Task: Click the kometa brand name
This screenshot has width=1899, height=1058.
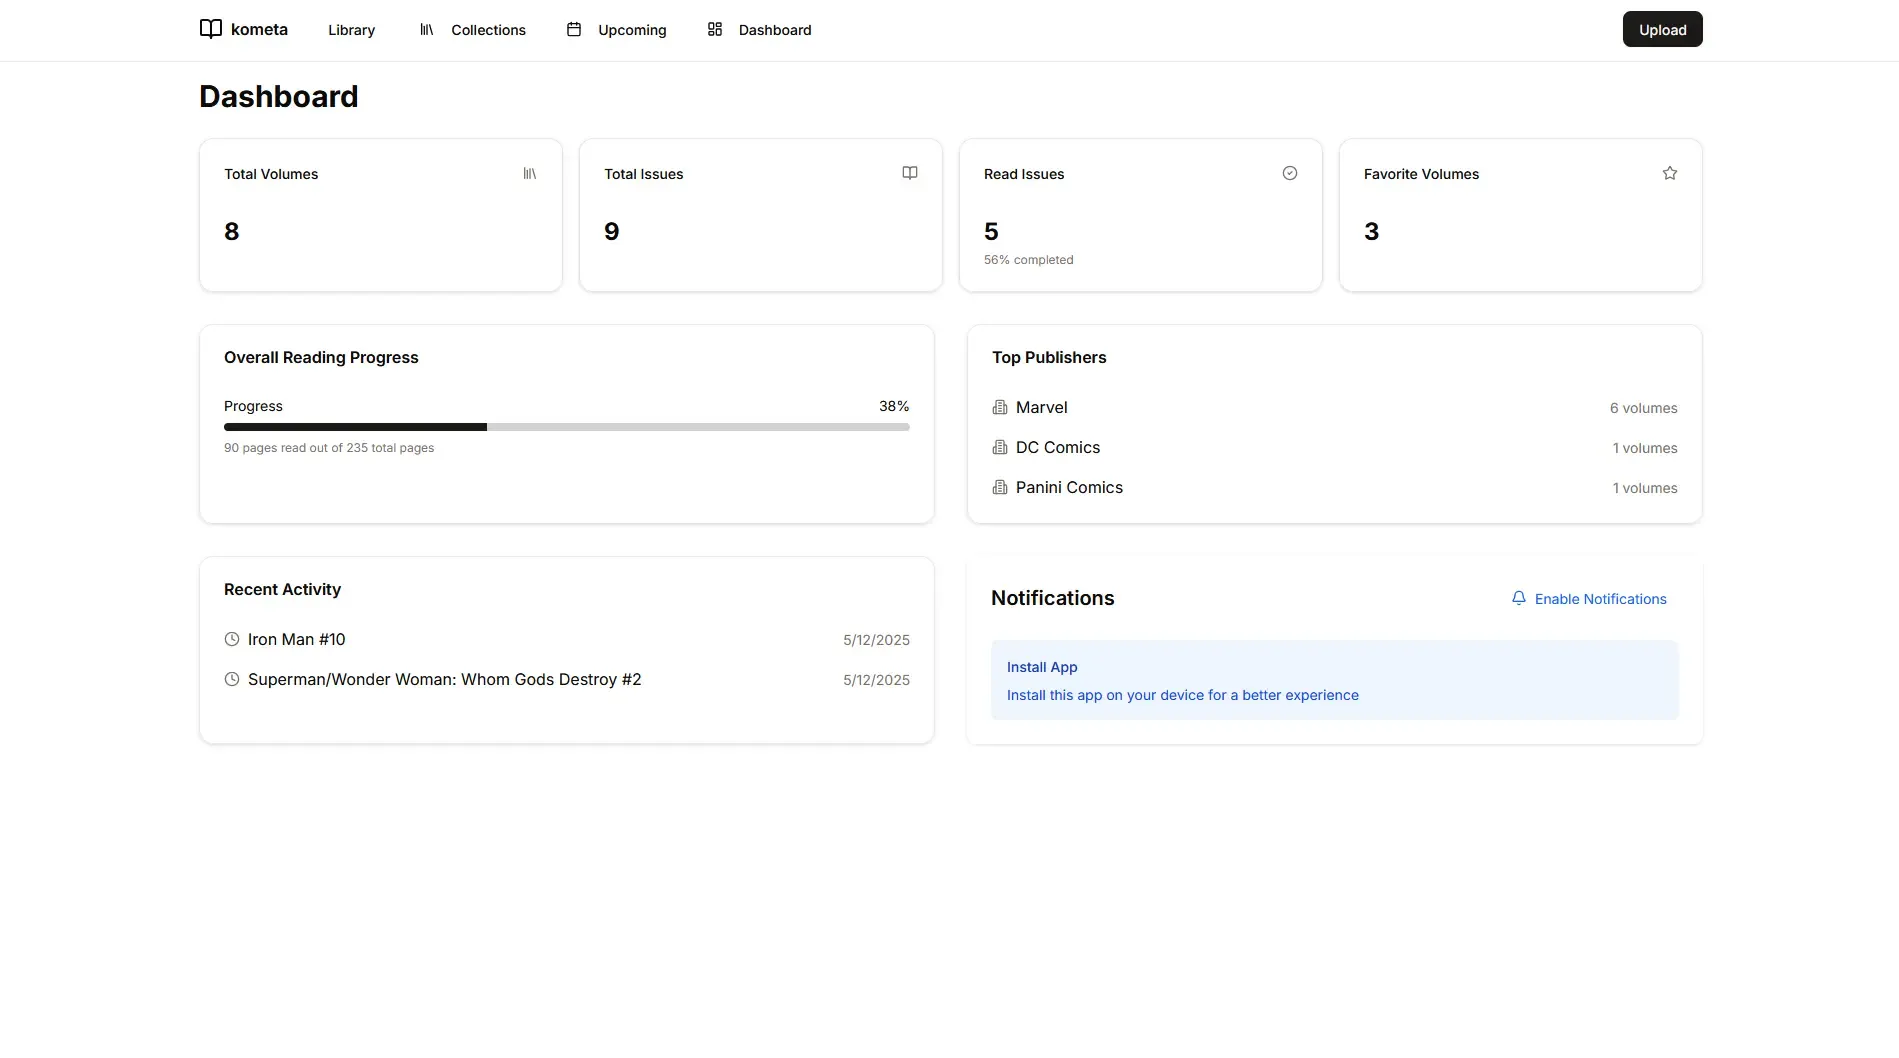Action: pyautogui.click(x=259, y=29)
